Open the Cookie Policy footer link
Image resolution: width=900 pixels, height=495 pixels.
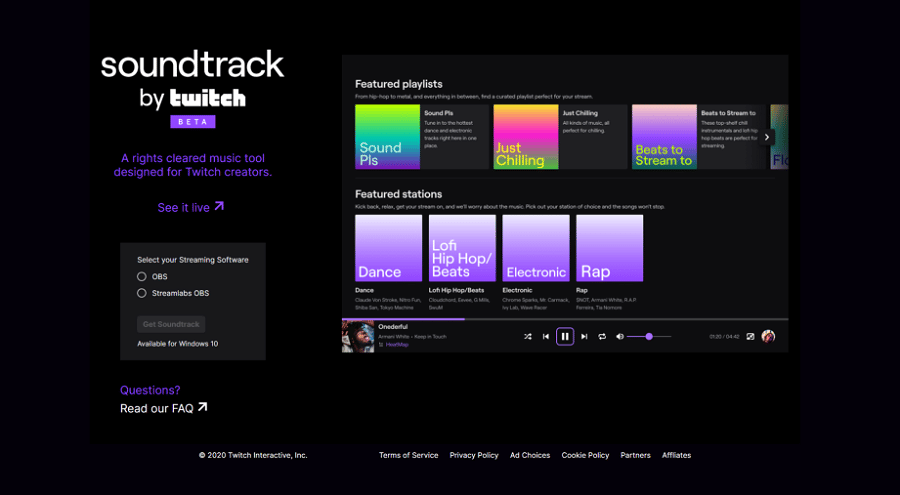click(585, 455)
